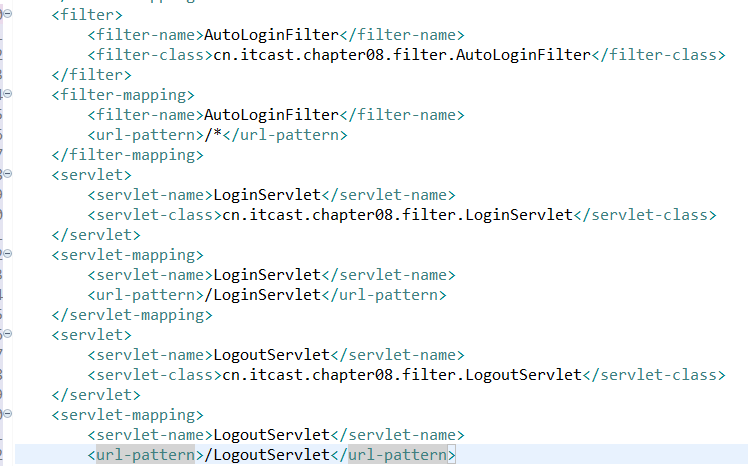Image resolution: width=748 pixels, height=466 pixels.
Task: Collapse the servlet-mapping block for /LoginServlet pattern
Action: click(8, 254)
